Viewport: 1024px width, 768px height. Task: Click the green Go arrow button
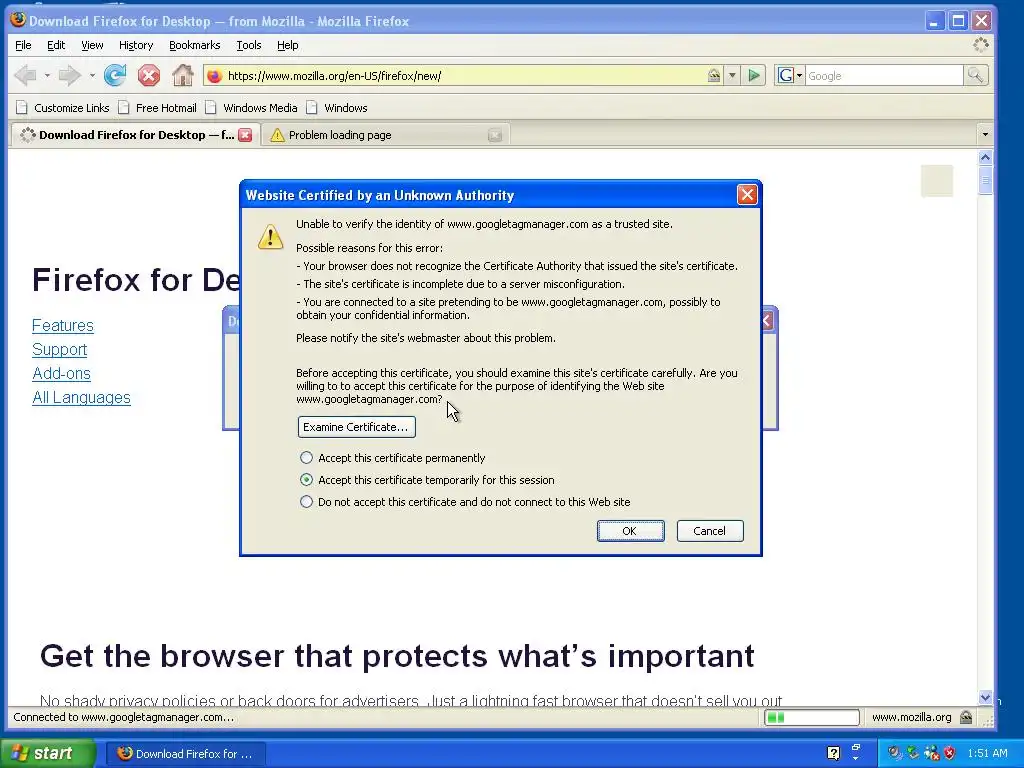[754, 76]
